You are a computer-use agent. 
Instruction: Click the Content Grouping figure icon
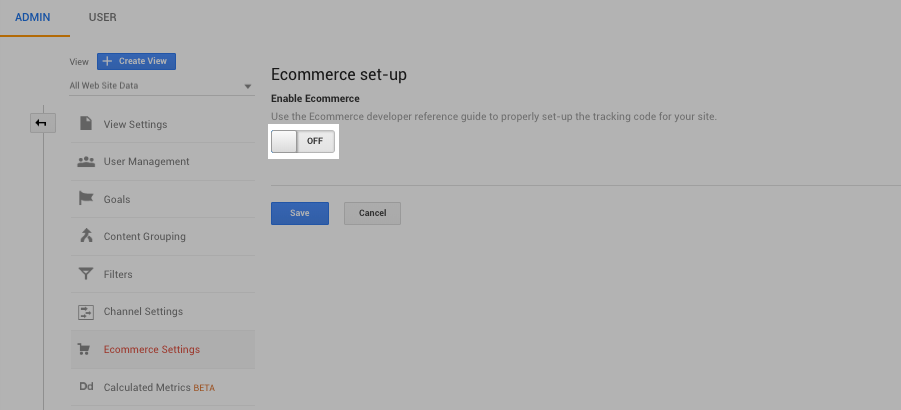tap(86, 236)
